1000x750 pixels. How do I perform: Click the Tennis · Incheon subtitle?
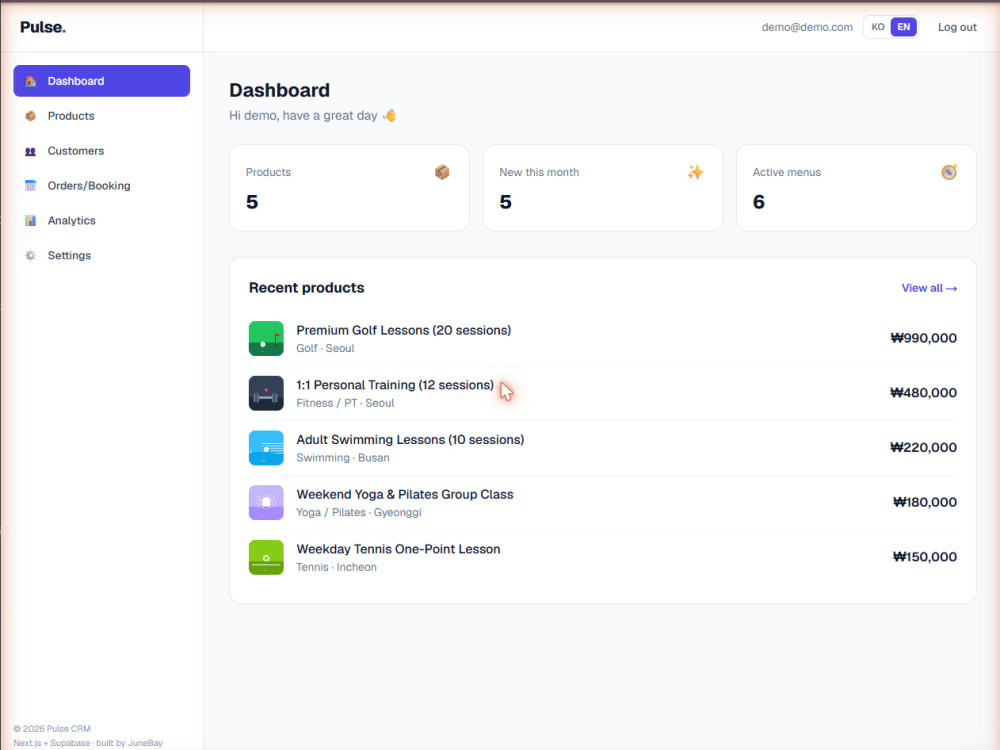[336, 568]
